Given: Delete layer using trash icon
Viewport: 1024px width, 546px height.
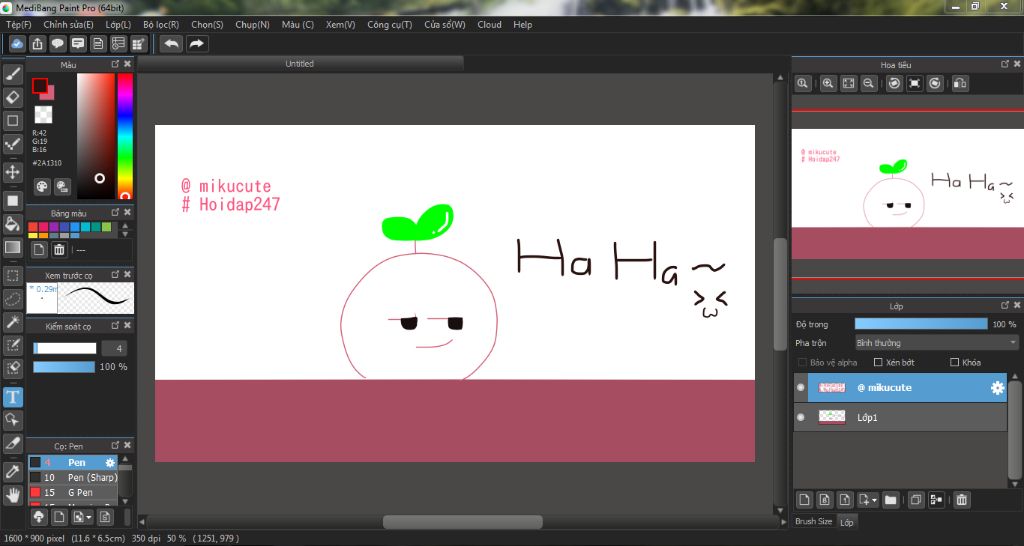Looking at the screenshot, I should [x=961, y=500].
